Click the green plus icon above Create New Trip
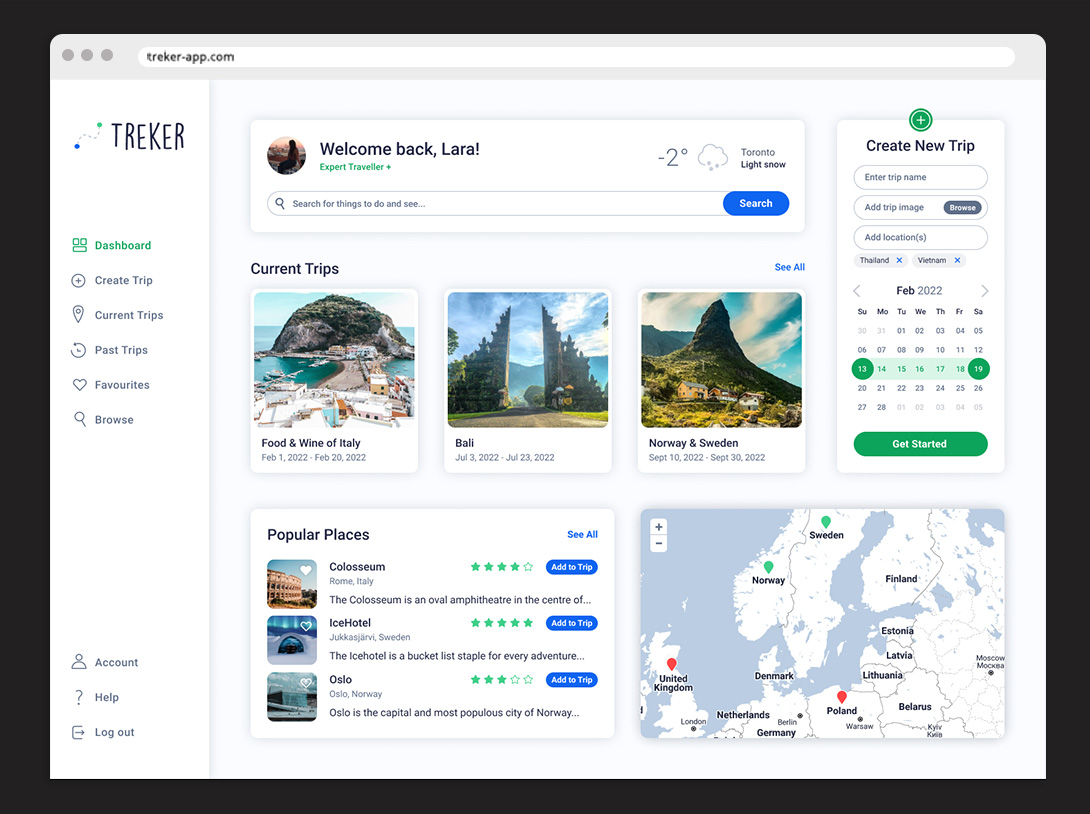The height and width of the screenshot is (814, 1090). pos(920,121)
